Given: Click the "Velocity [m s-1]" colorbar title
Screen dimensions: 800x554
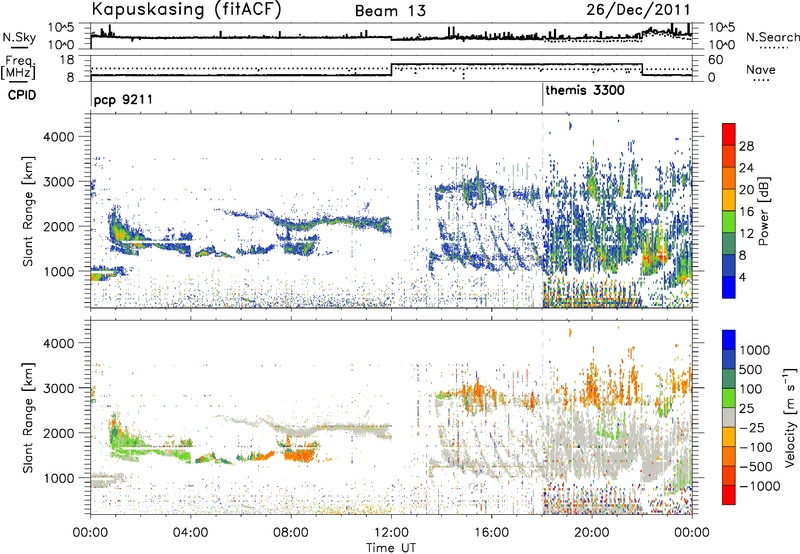Looking at the screenshot, I should (790, 417).
